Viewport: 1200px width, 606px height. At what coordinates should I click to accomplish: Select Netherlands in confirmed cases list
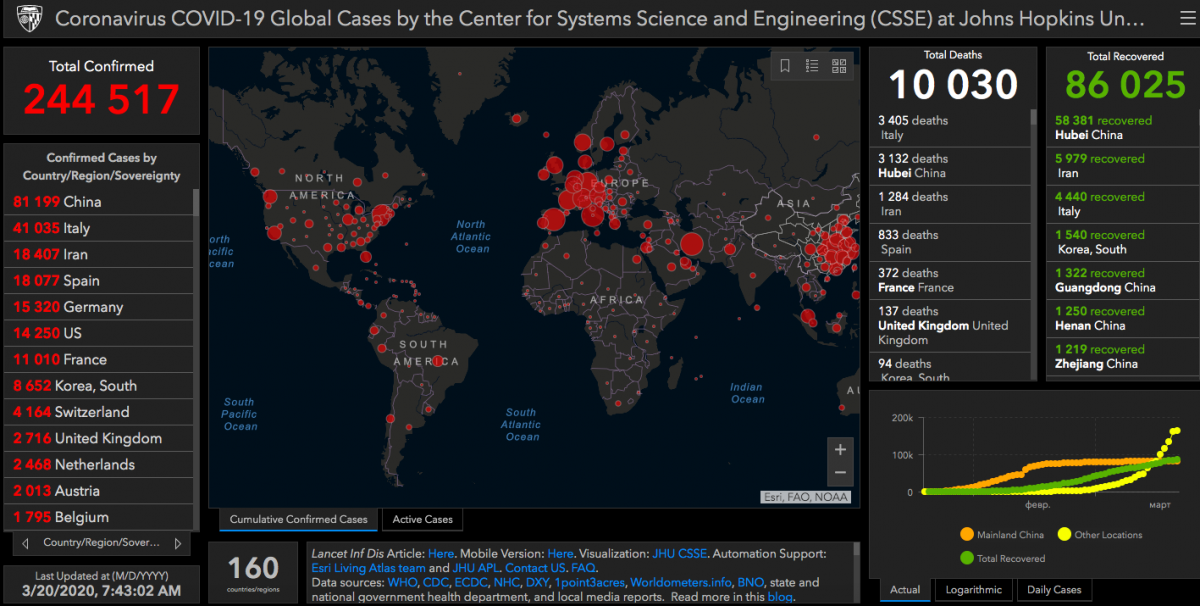click(98, 464)
